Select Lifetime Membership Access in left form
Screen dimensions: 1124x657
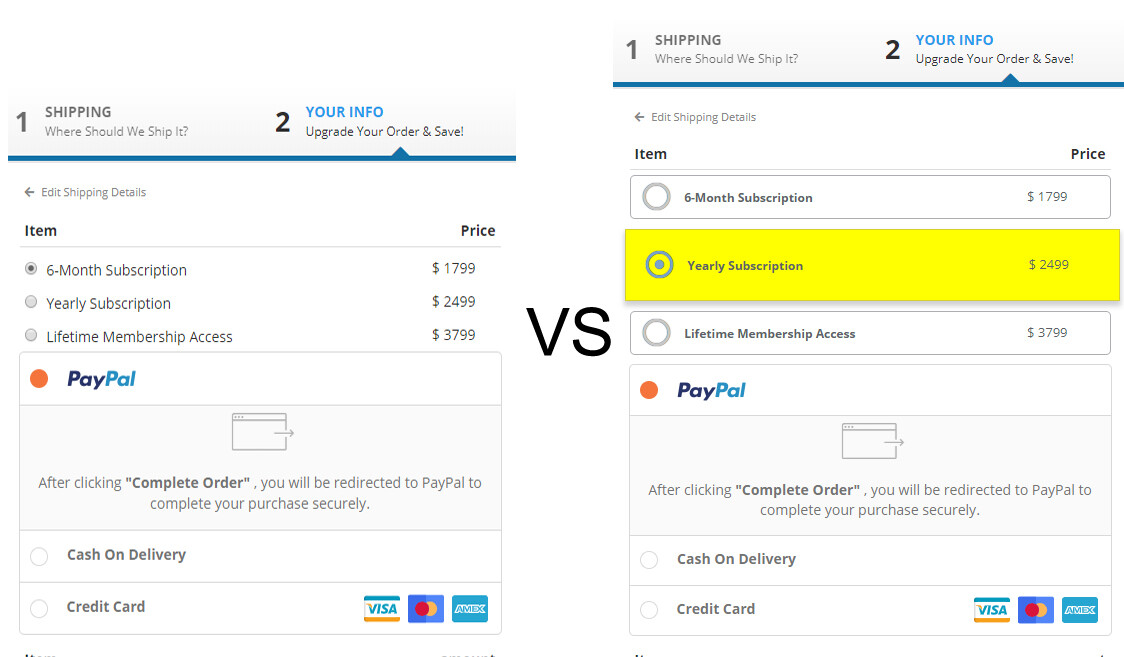tap(31, 336)
